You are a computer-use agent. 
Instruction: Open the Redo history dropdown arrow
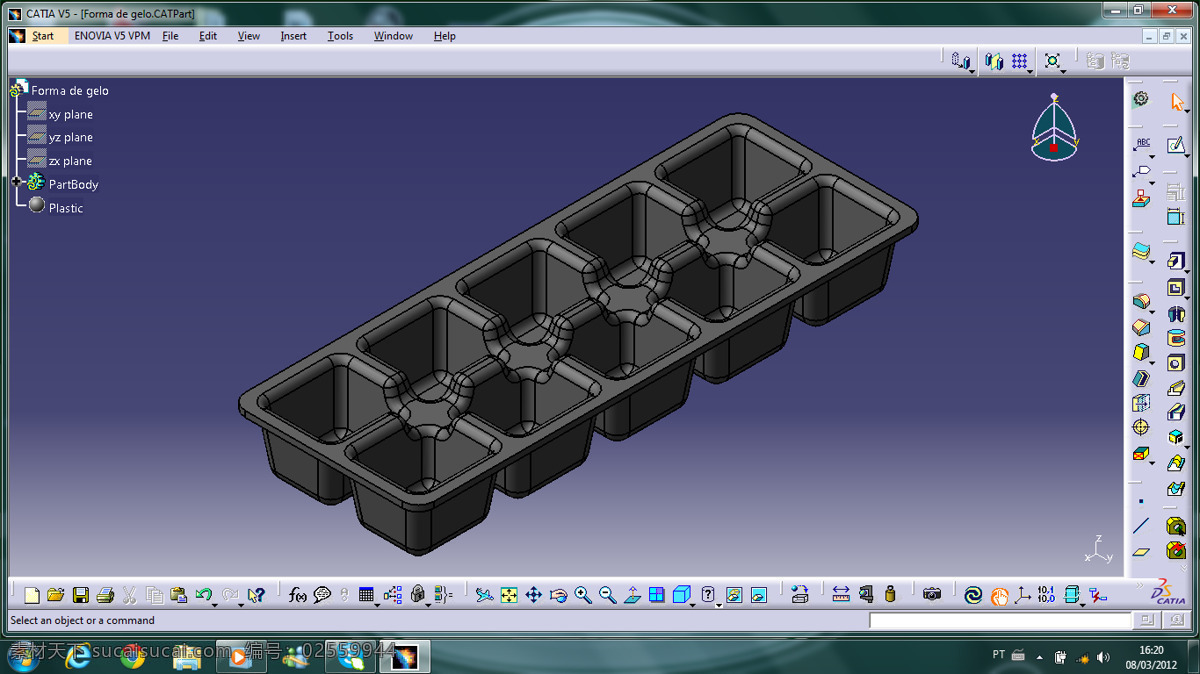[240, 603]
